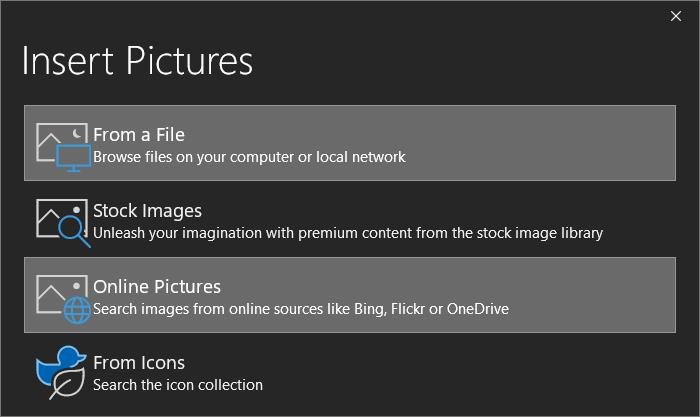Click 'Browse files on your computer or local network'
The image size is (700, 417).
249,157
